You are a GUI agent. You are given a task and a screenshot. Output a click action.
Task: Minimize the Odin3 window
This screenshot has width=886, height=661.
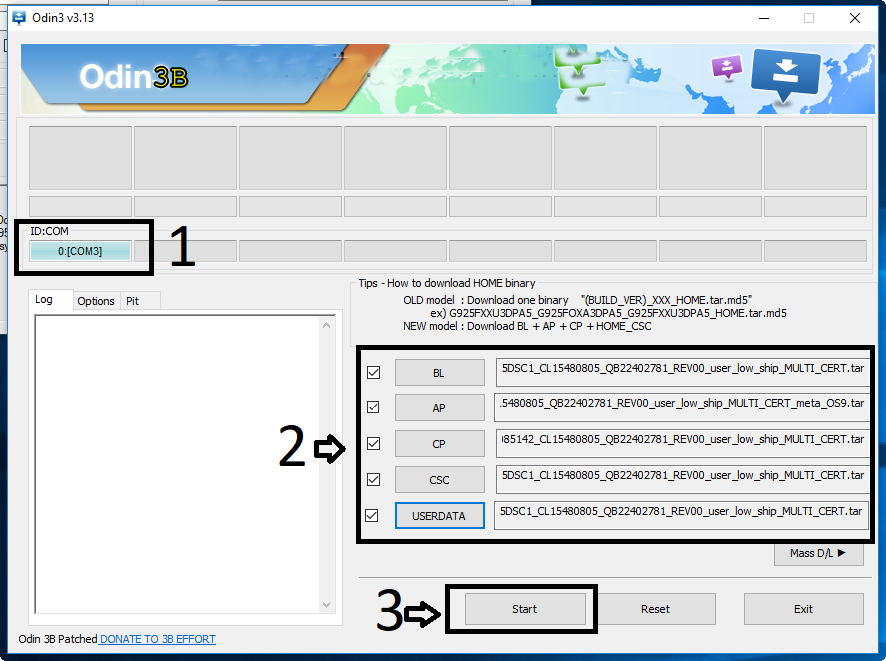pyautogui.click(x=764, y=18)
